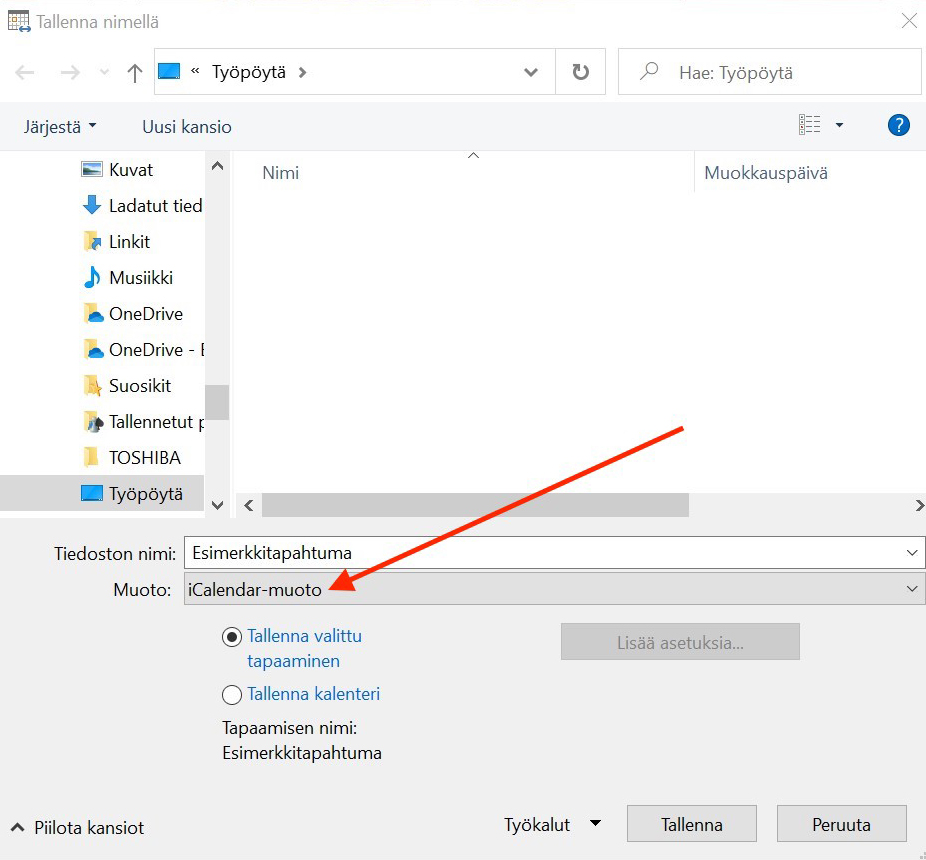
Task: Refresh the Työpöytä folder view
Action: click(581, 72)
